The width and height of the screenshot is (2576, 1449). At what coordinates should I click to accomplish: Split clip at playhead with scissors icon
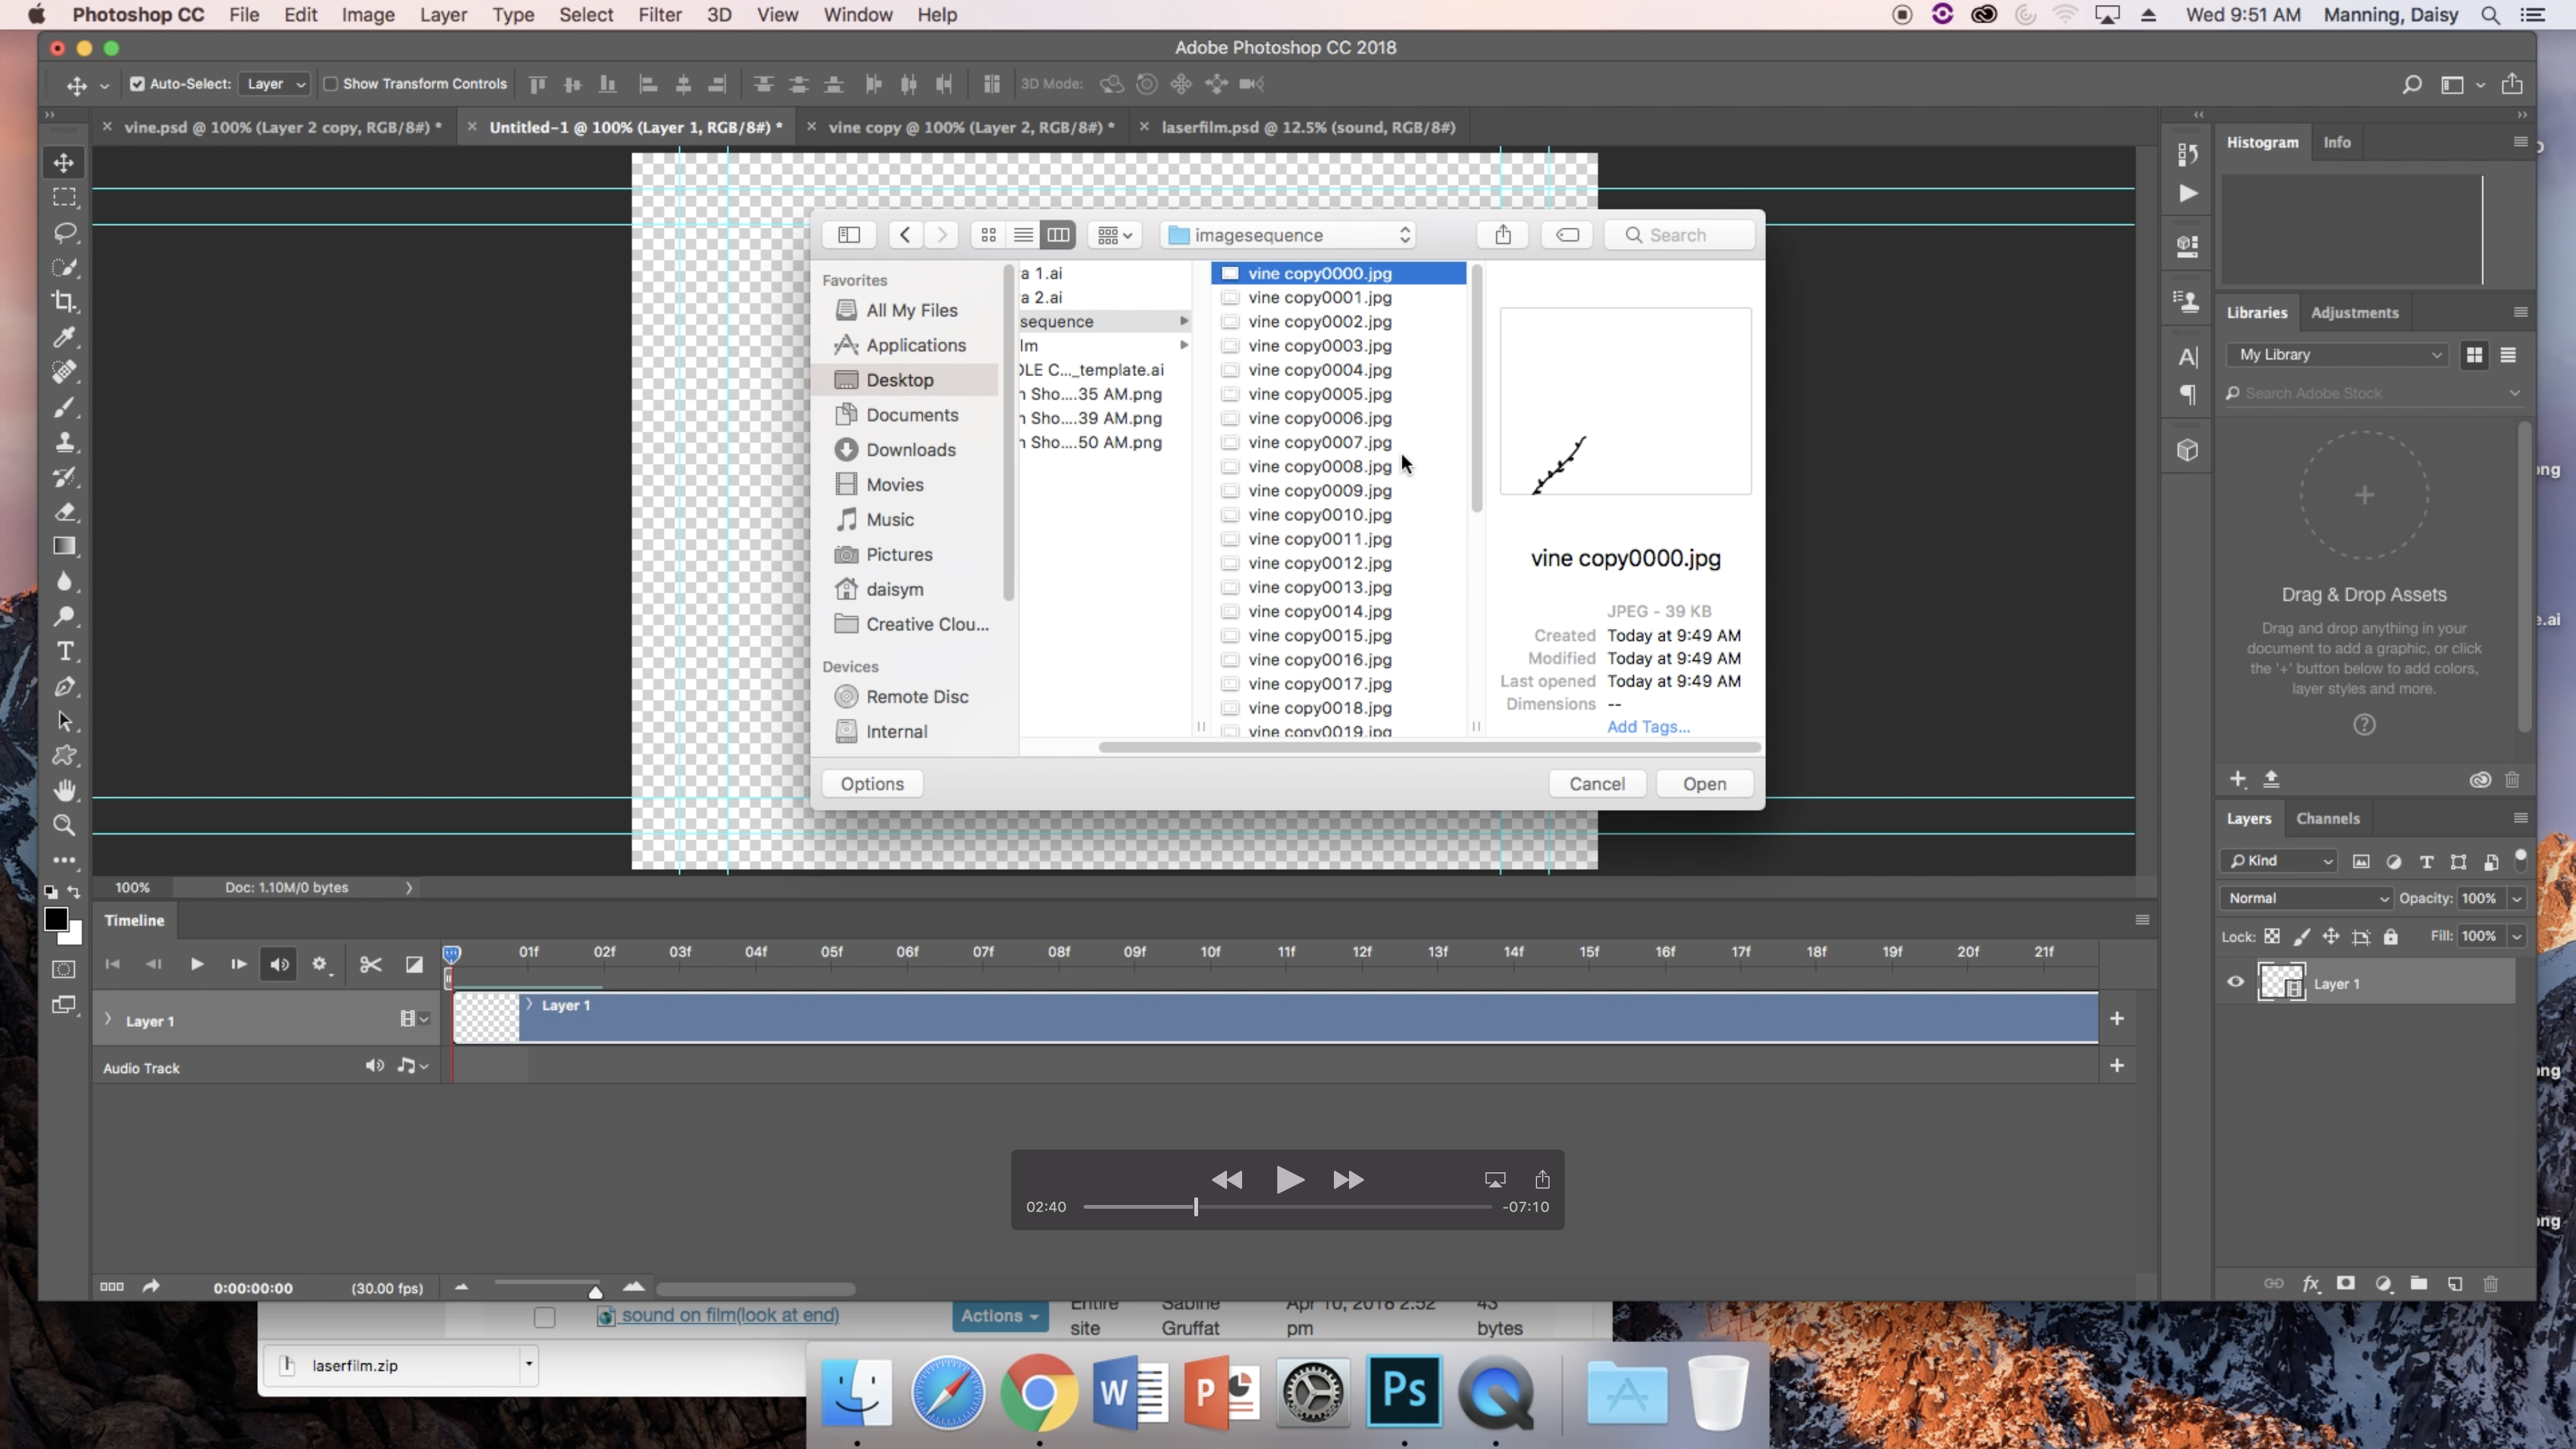tap(370, 965)
